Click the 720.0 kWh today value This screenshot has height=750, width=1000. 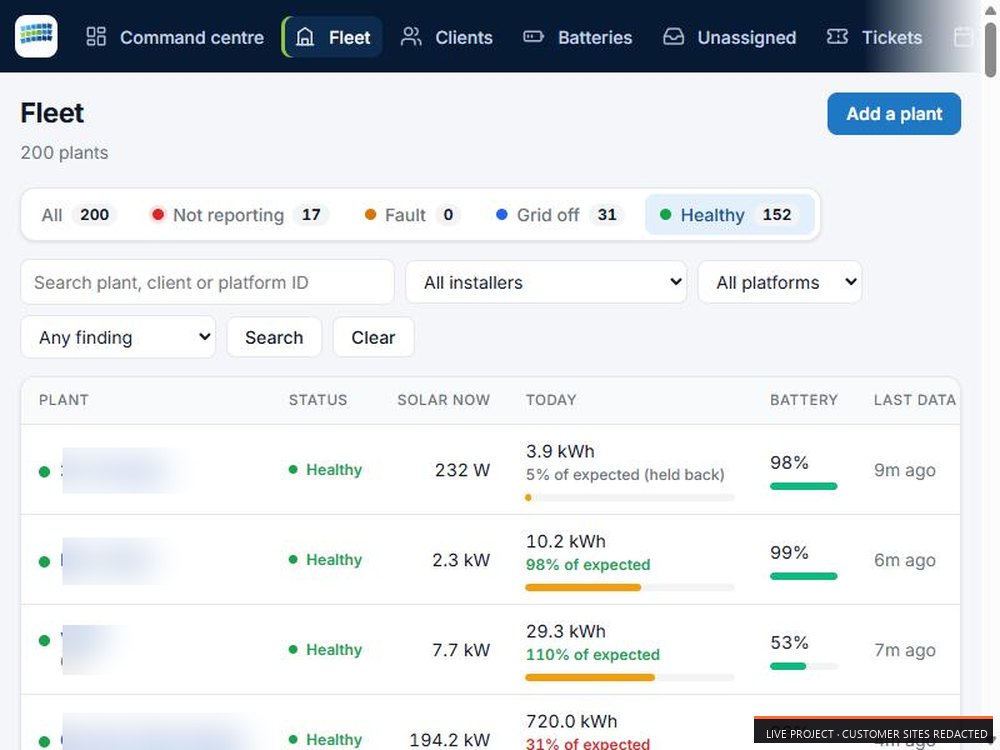click(571, 721)
